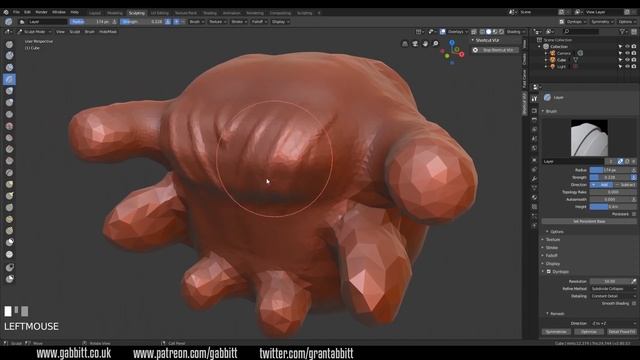The height and width of the screenshot is (360, 640).
Task: Open the Falloff header dropdown
Action: tap(259, 22)
